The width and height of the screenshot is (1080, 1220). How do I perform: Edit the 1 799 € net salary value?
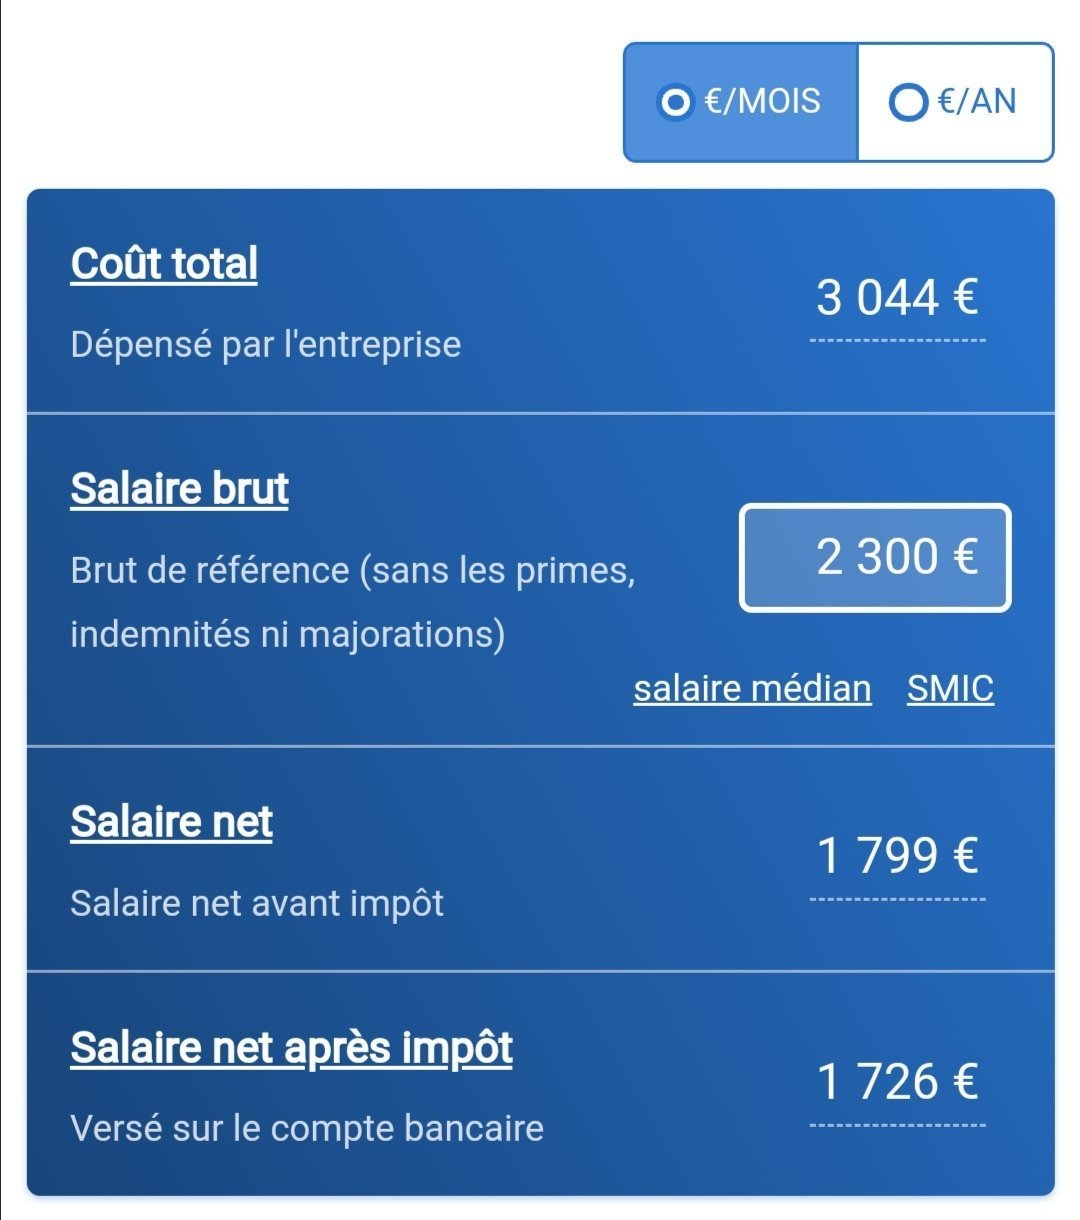[x=897, y=856]
